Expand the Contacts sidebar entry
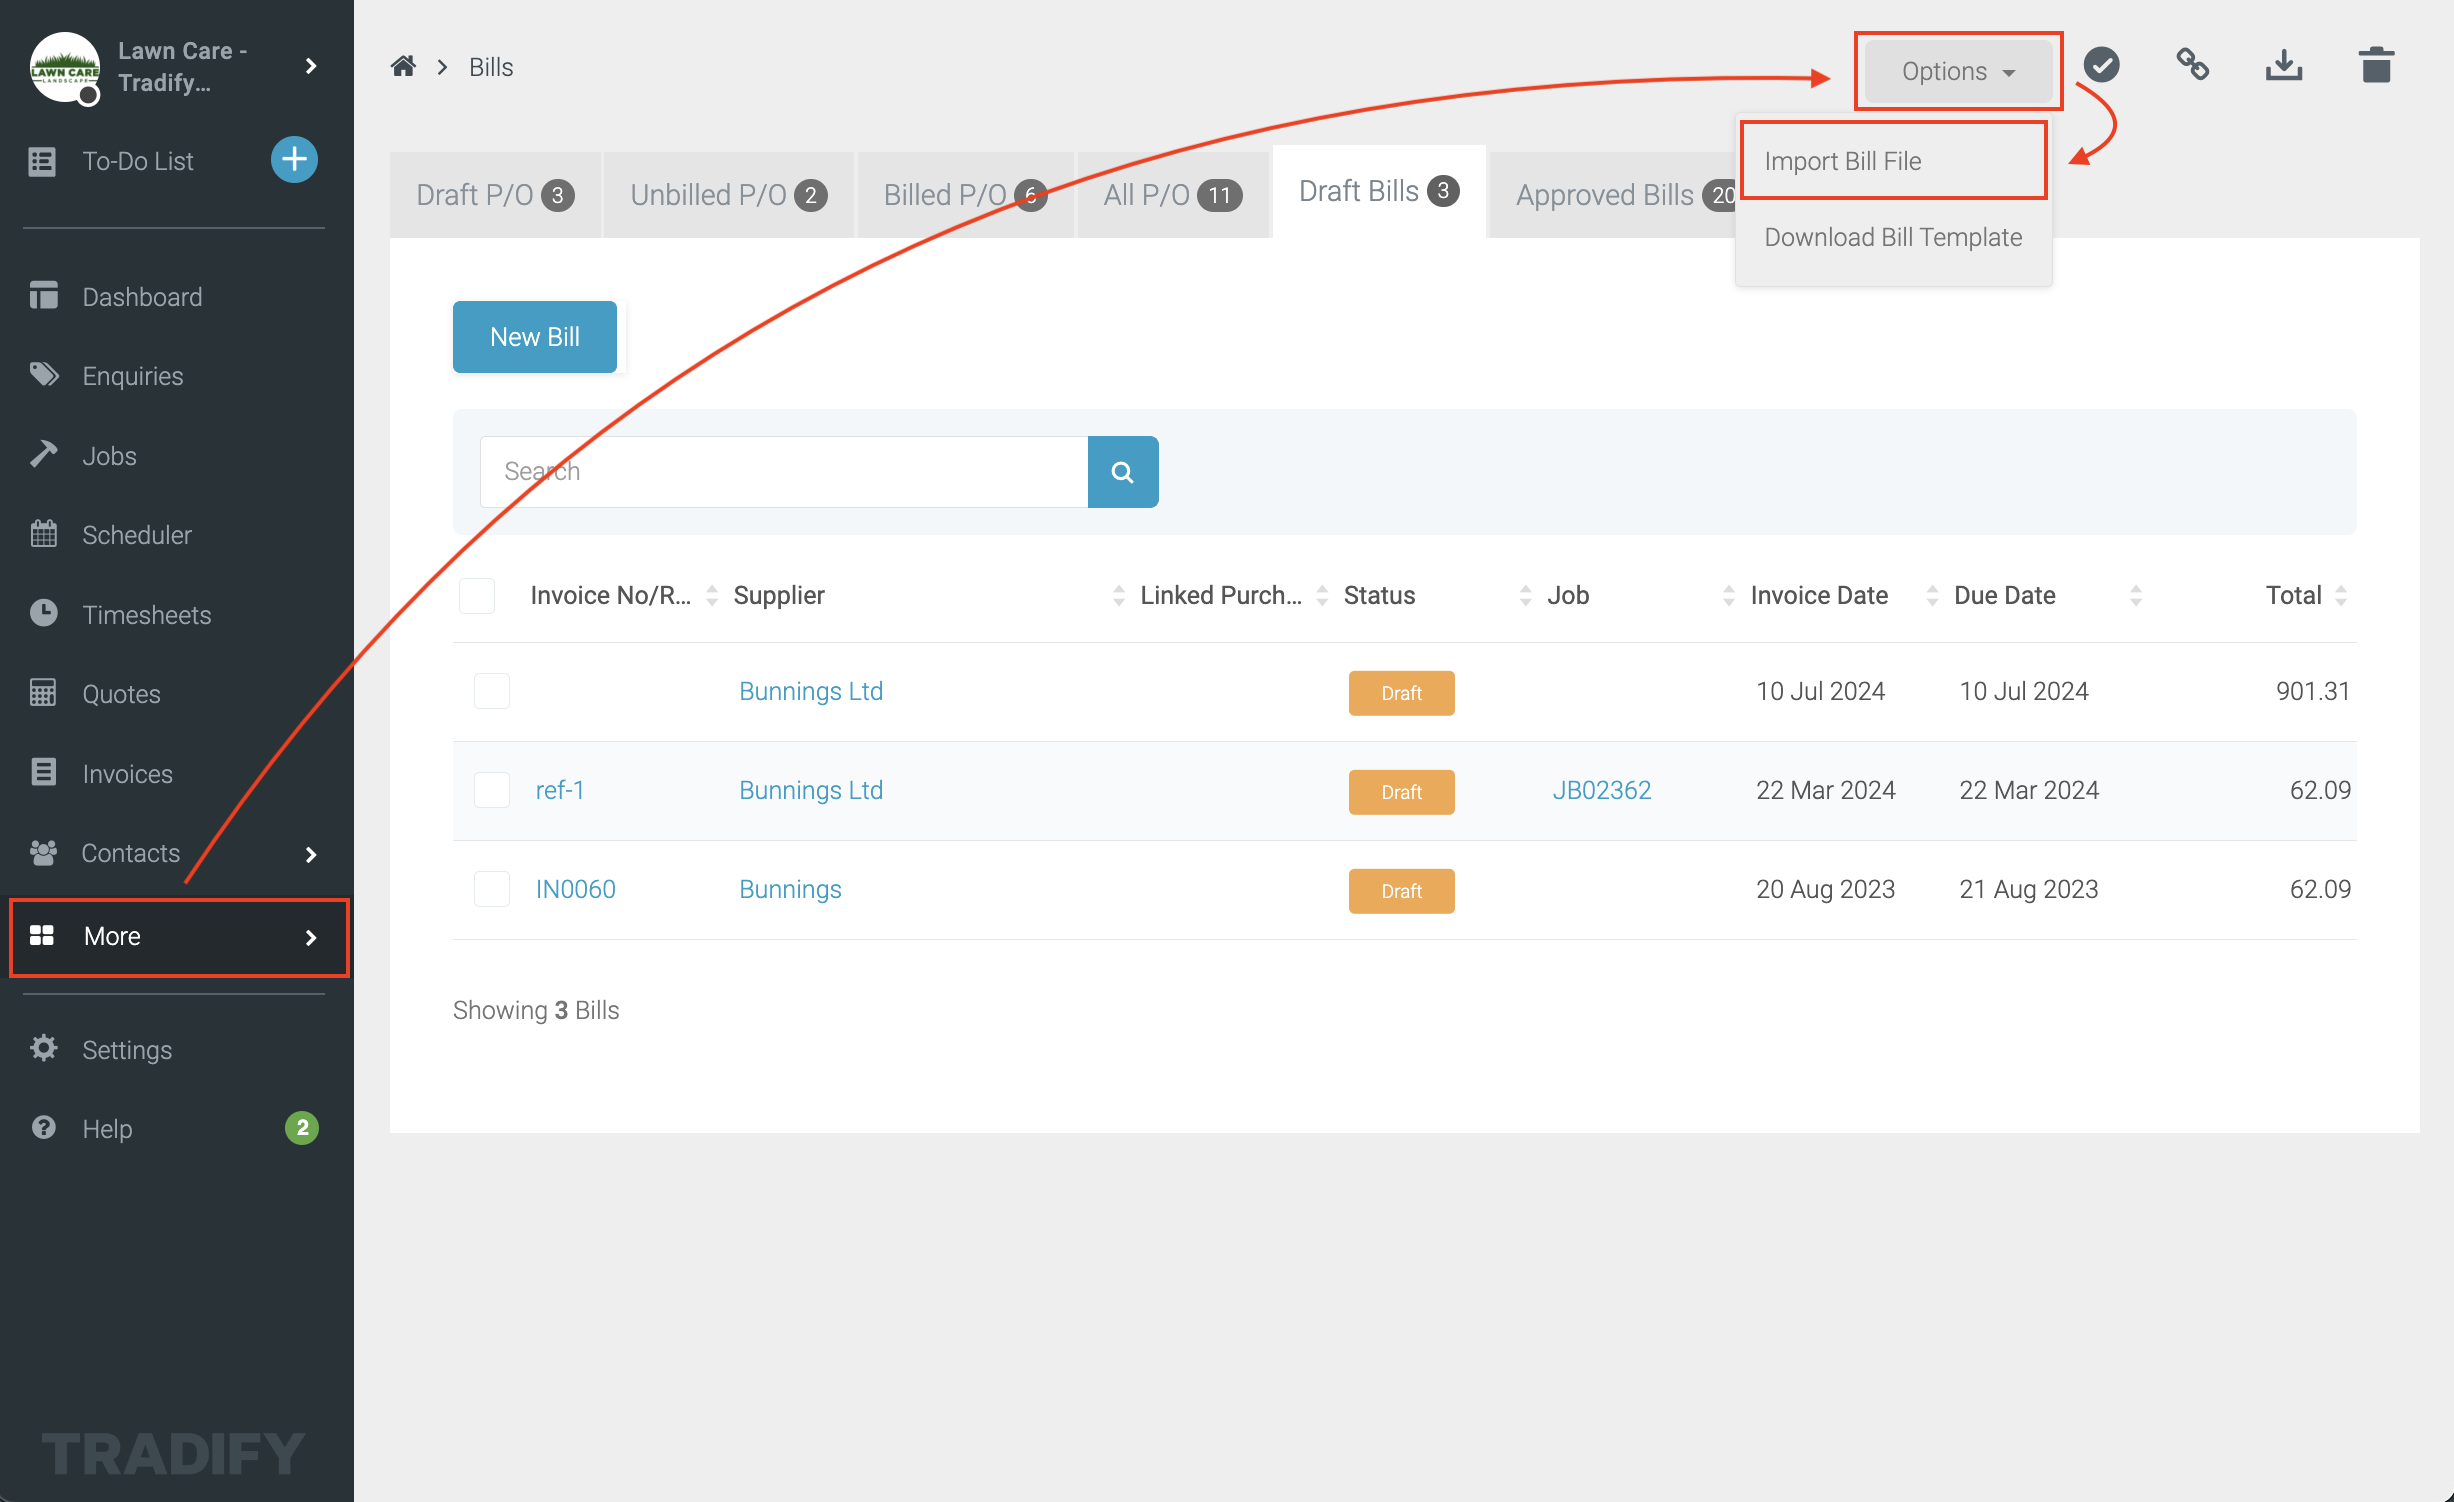This screenshot has width=2454, height=1502. [130, 853]
